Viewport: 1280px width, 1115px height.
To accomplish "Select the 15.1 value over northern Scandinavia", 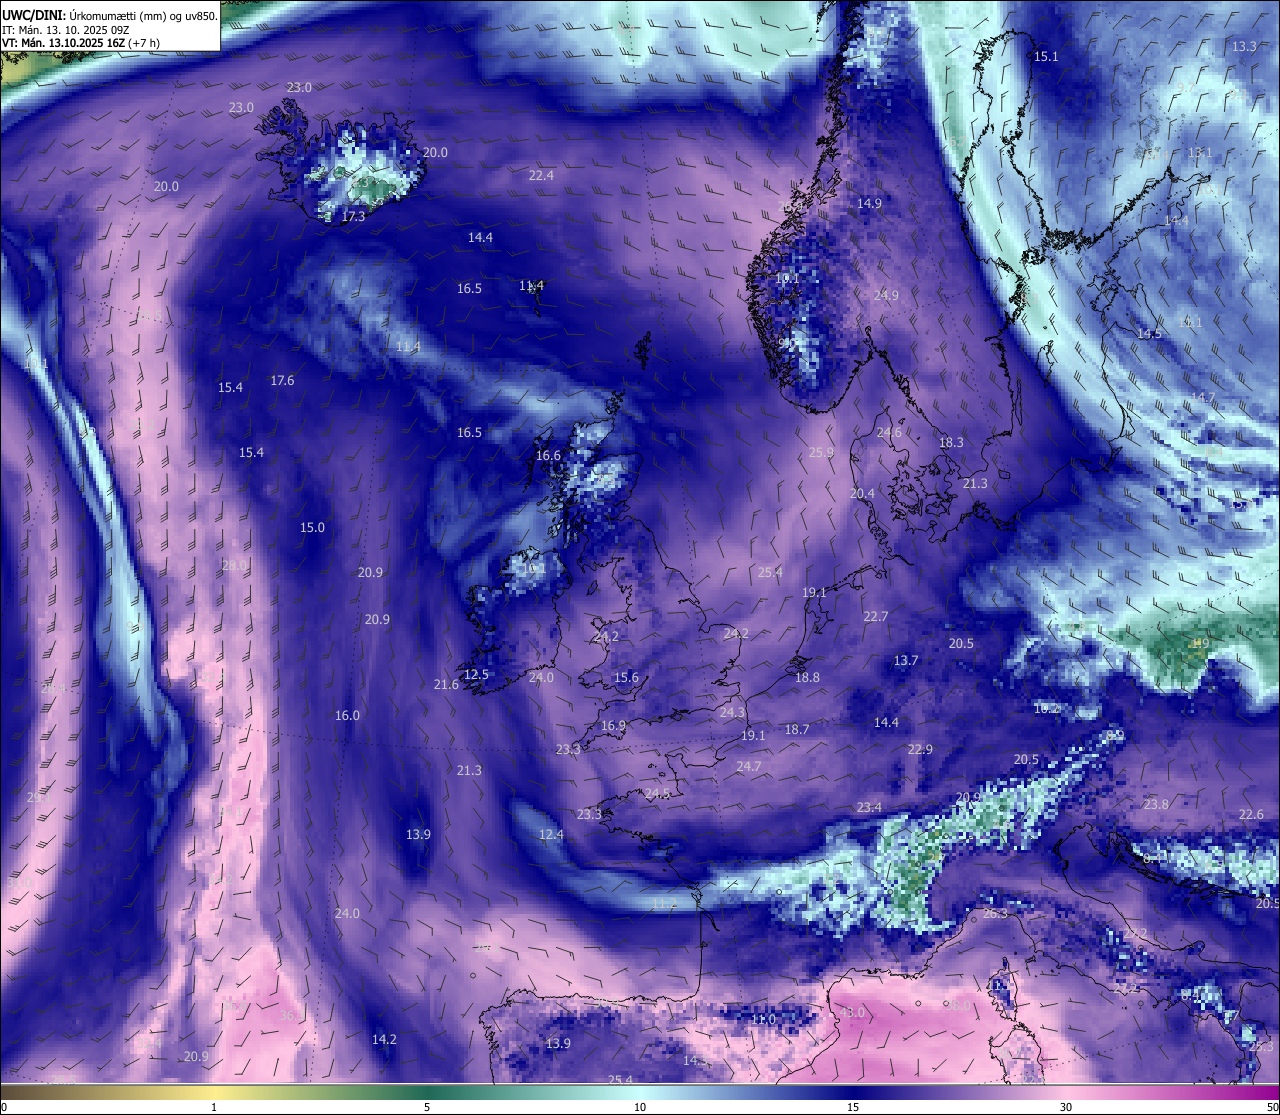I will click(x=1046, y=57).
